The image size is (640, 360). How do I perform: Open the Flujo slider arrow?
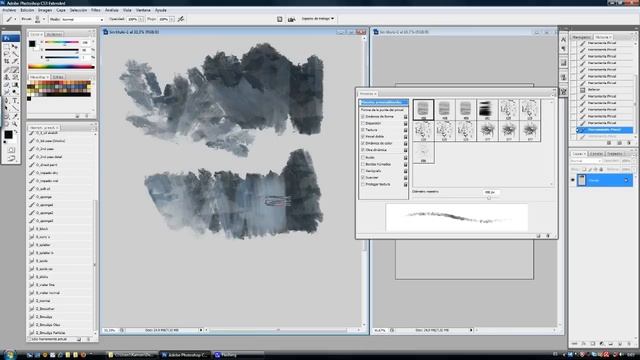[x=172, y=19]
